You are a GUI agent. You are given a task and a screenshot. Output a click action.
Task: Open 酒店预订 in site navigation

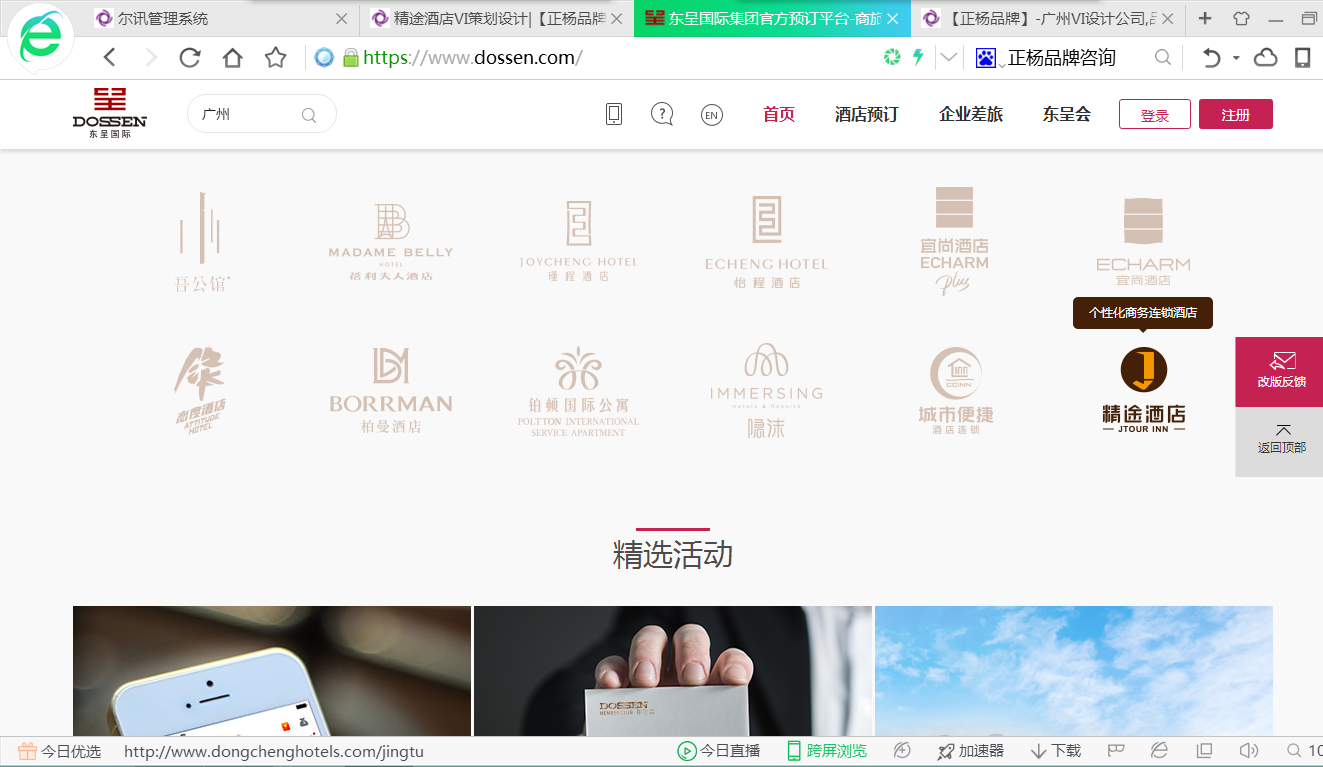867,114
